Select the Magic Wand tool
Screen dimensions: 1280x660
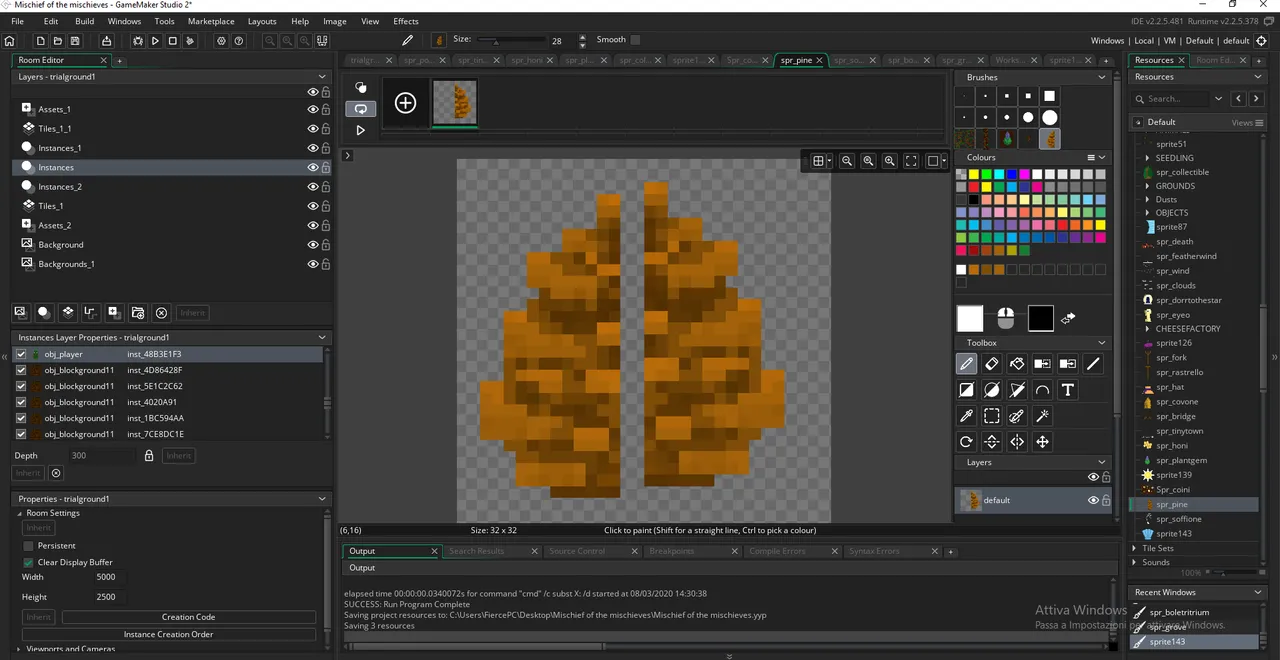(x=1042, y=416)
